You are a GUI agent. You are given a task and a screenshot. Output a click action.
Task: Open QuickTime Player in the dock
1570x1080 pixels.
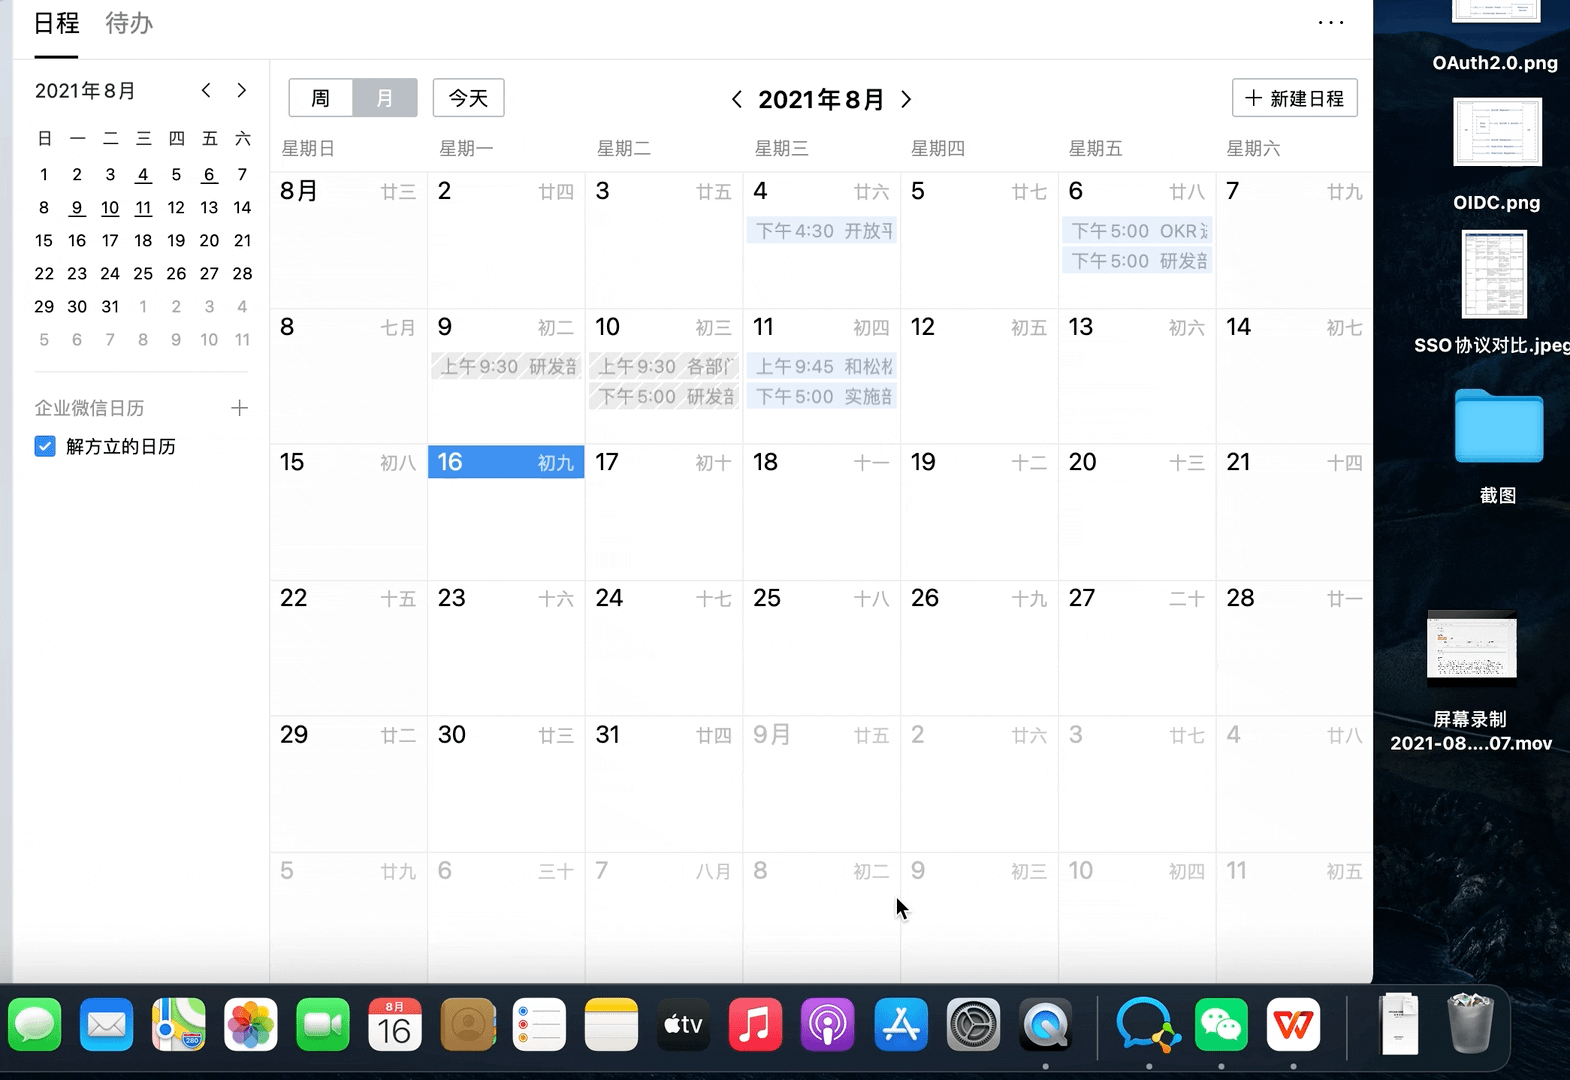point(1045,1025)
